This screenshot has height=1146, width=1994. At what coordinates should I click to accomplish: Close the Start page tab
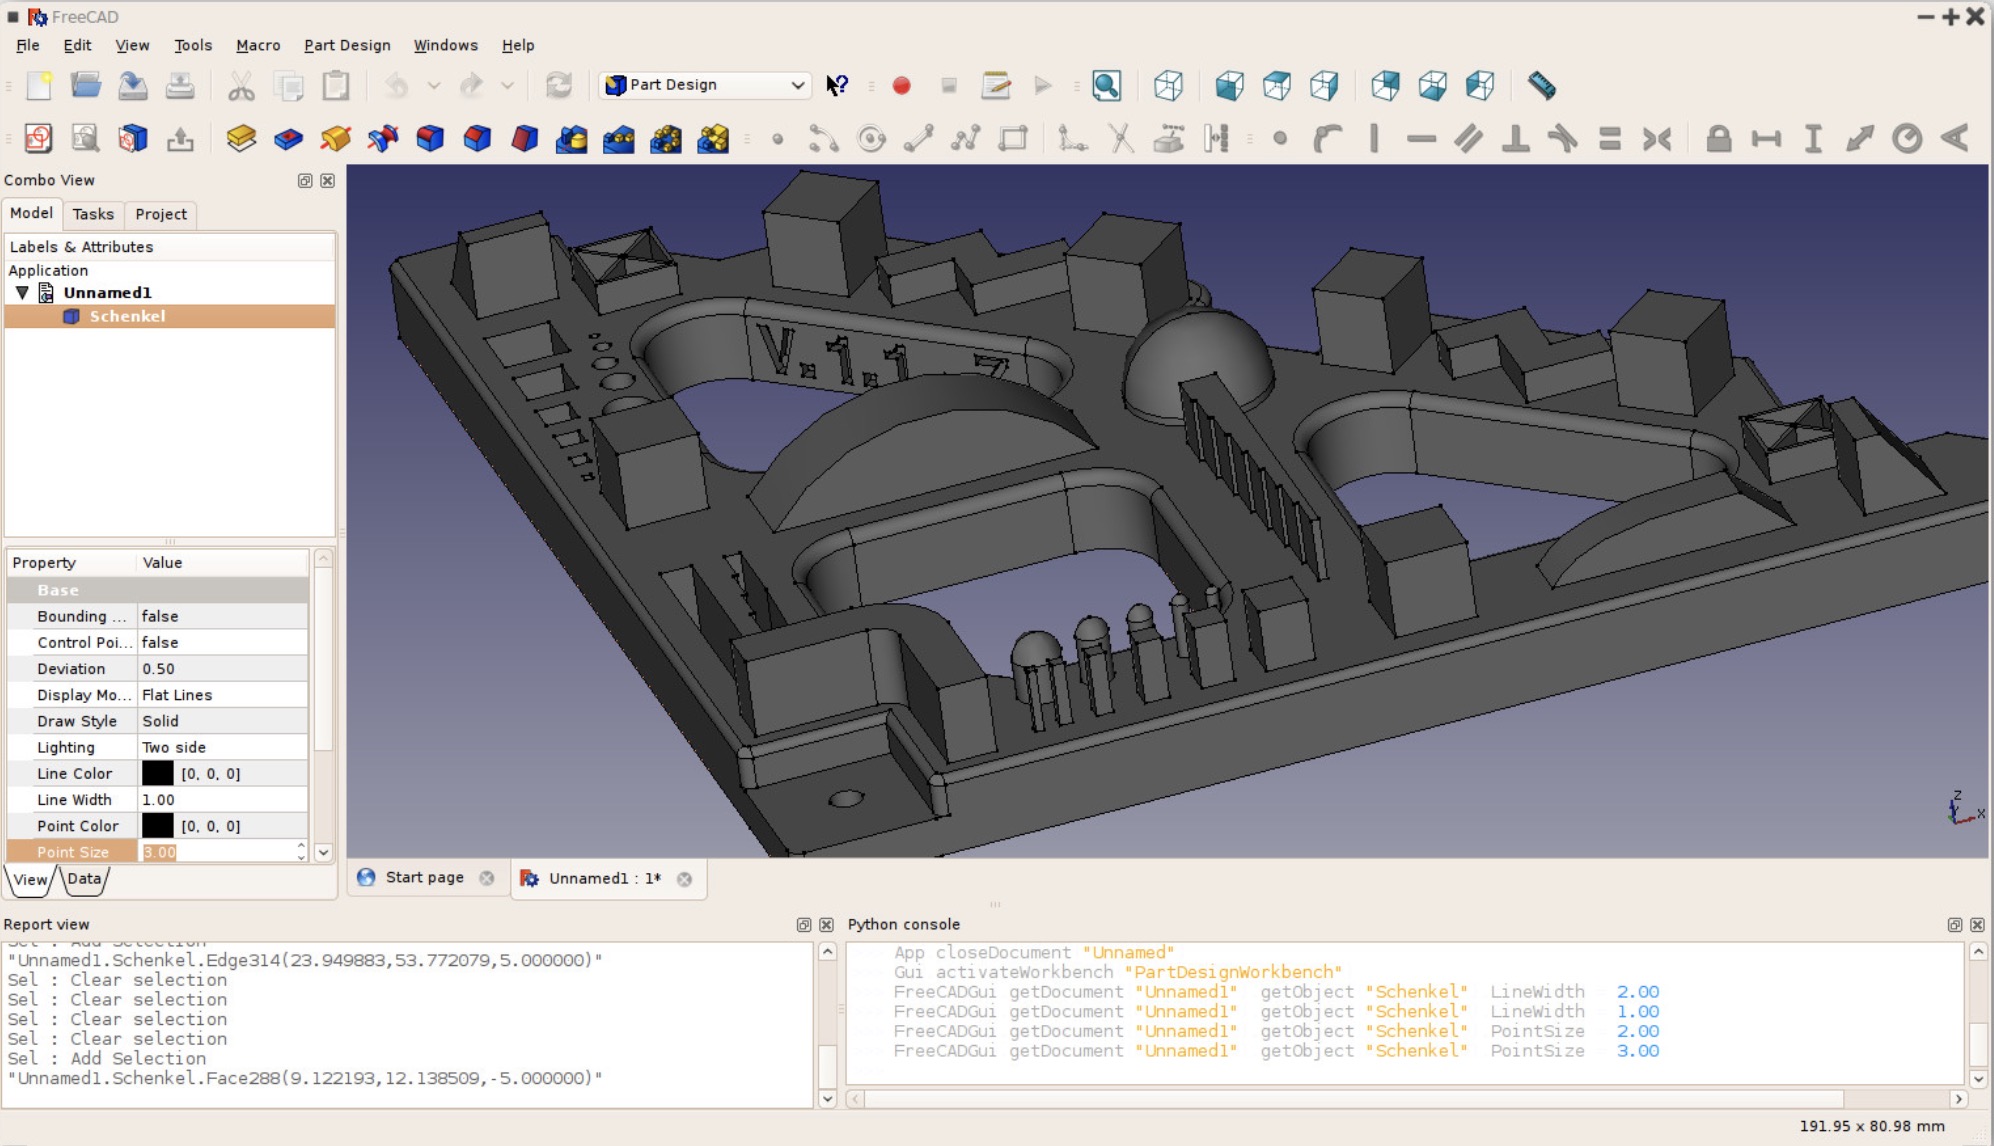coord(487,878)
